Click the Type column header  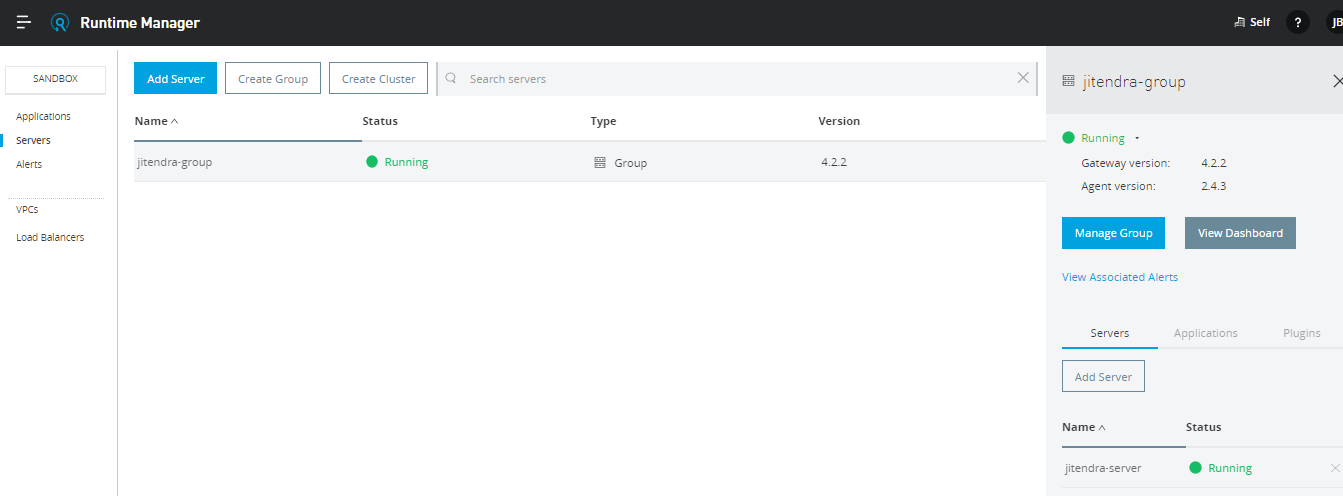point(603,121)
